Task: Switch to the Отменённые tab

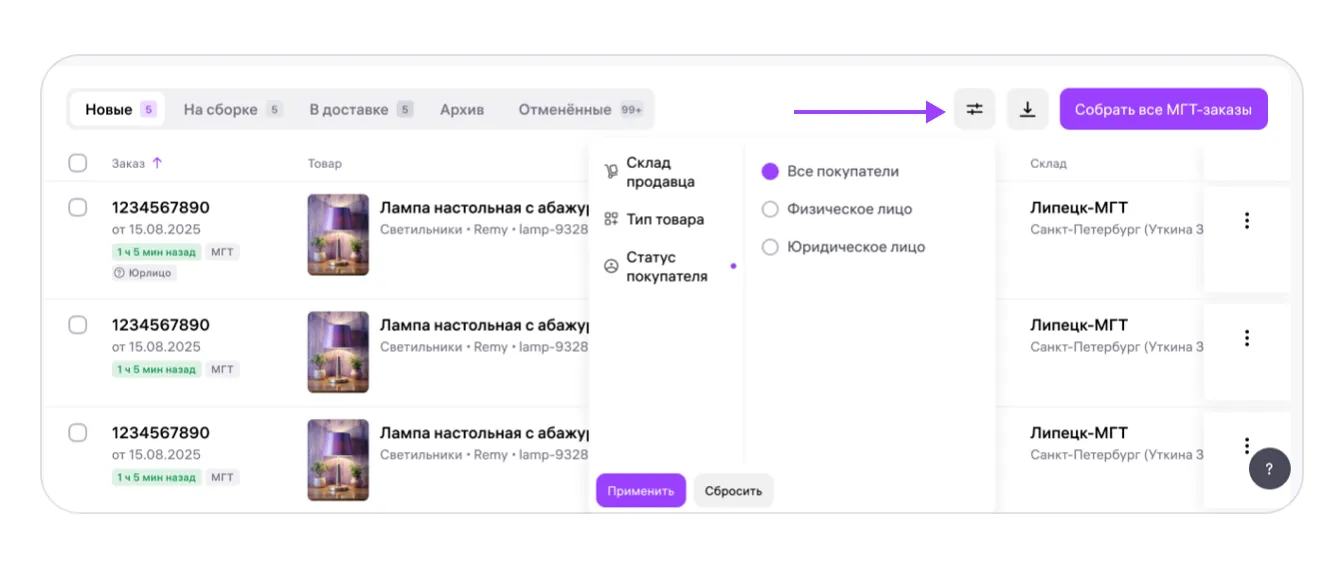Action: (x=565, y=109)
